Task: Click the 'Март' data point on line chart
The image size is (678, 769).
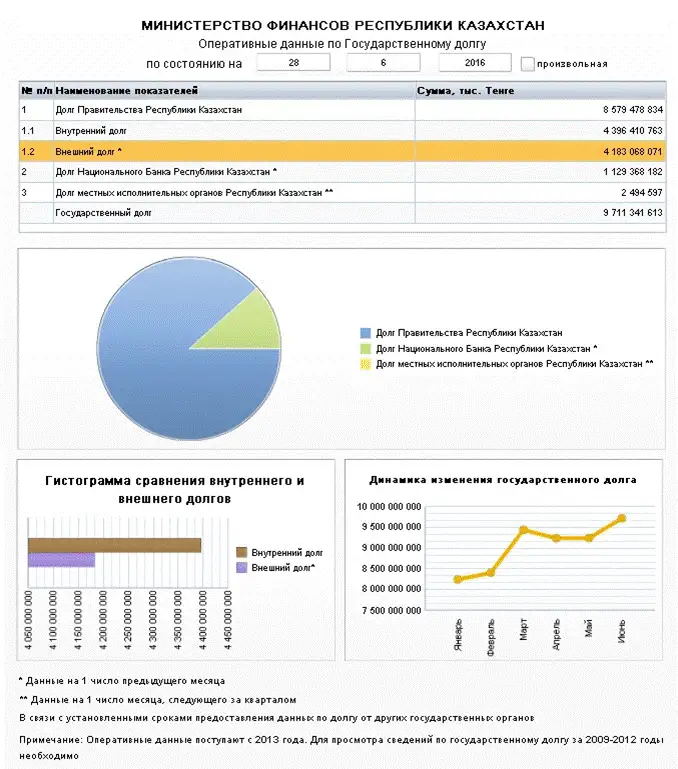Action: click(x=523, y=530)
